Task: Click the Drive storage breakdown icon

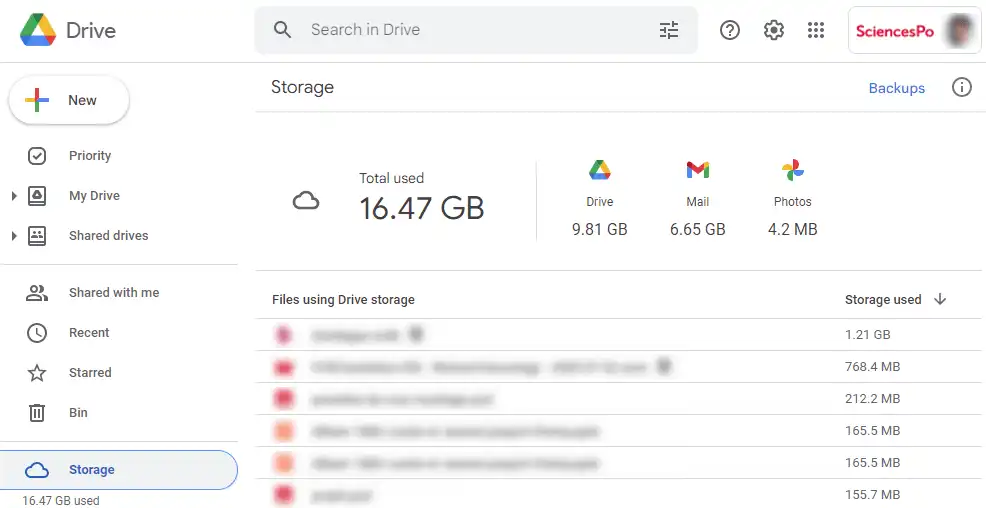Action: (x=599, y=170)
